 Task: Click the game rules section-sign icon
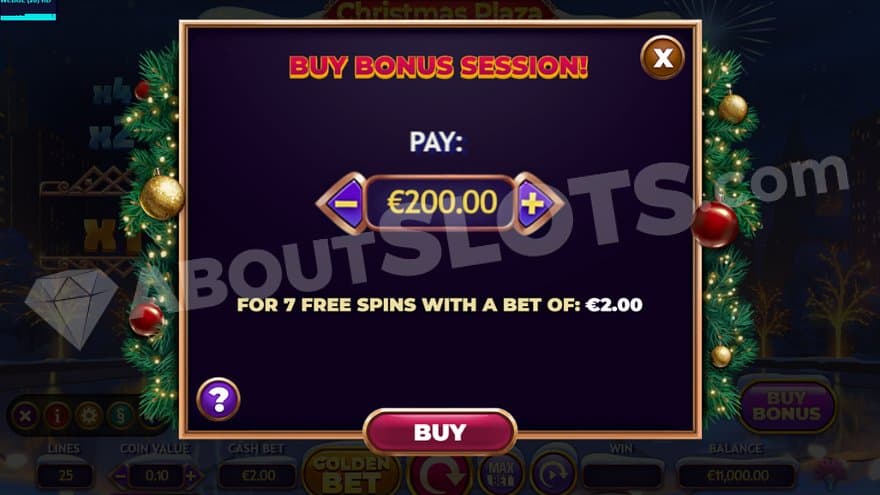point(121,416)
